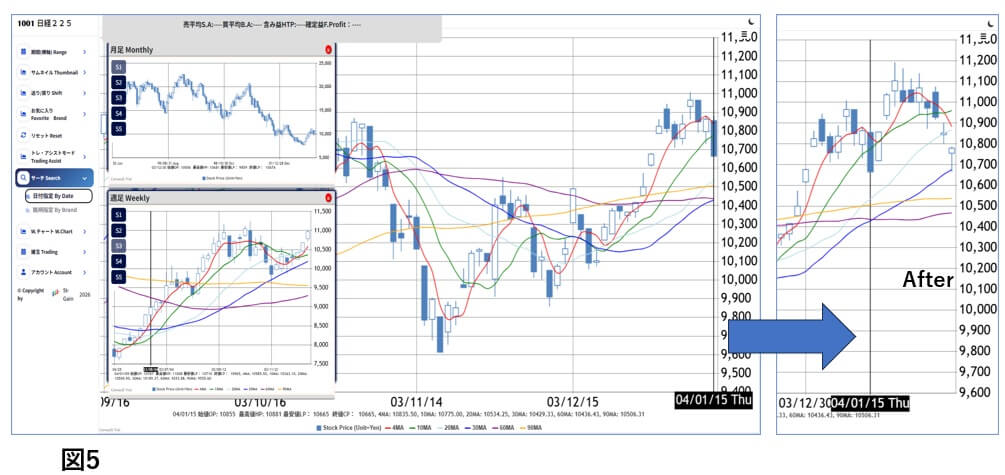Image resolution: width=1005 pixels, height=475 pixels.
Task: Click the OHLC data readout below main chart
Action: pos(408,415)
